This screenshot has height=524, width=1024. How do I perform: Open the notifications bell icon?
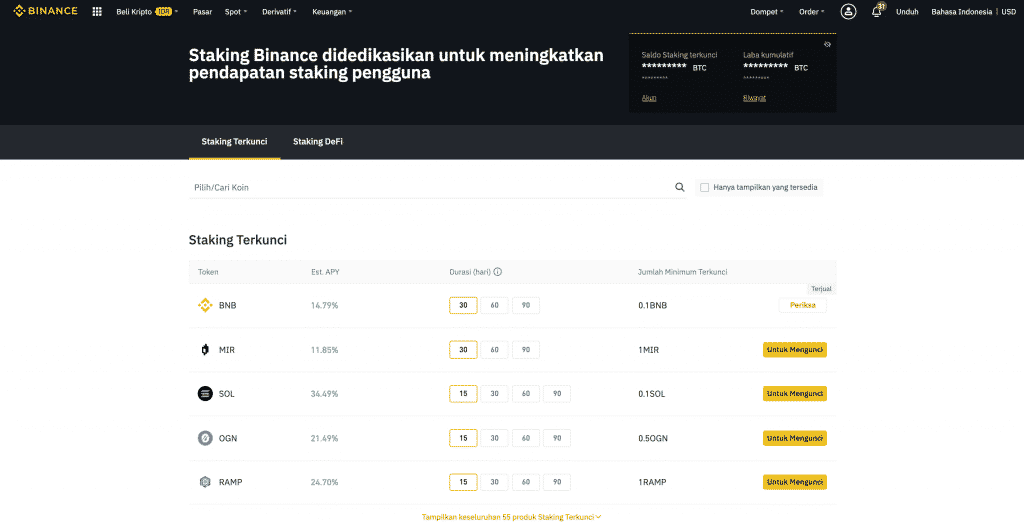coord(877,12)
